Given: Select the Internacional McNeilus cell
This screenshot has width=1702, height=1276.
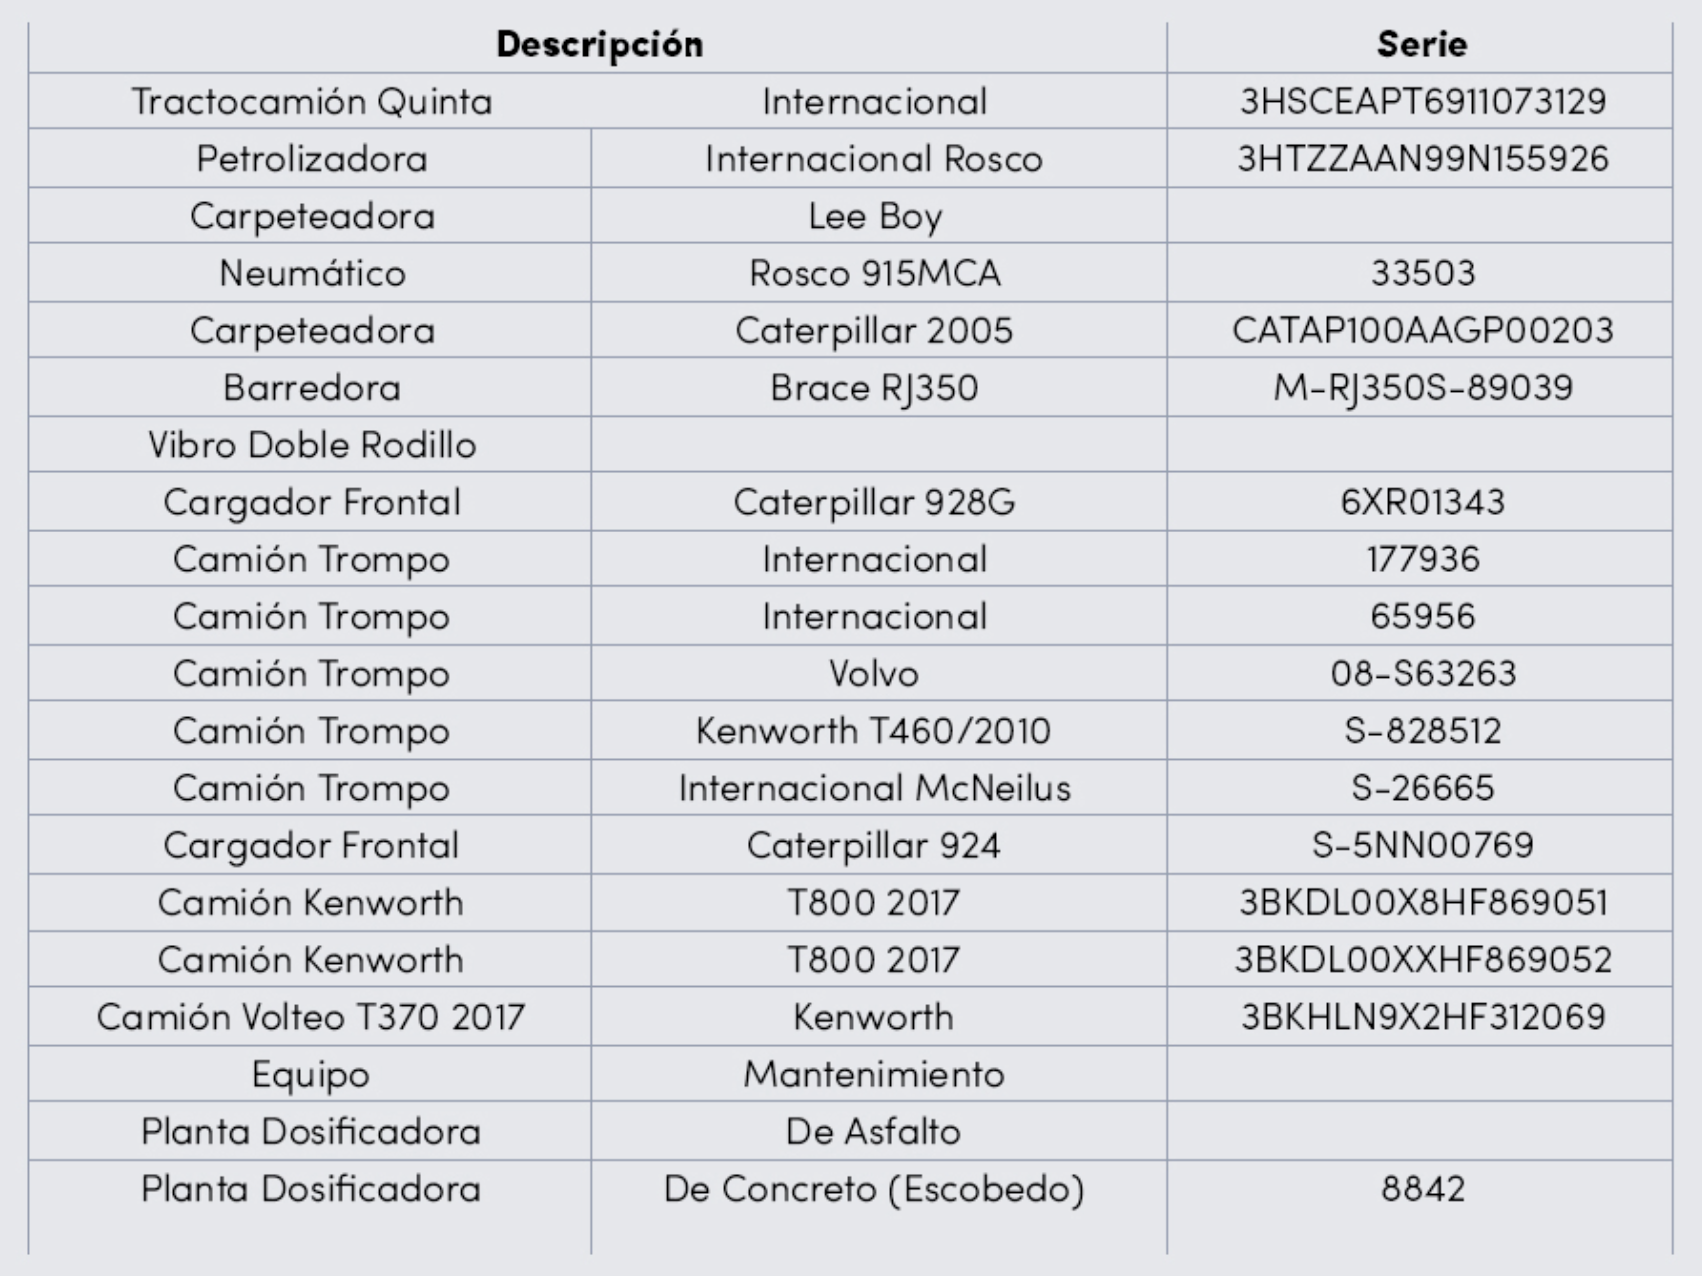Looking at the screenshot, I should pyautogui.click(x=874, y=788).
